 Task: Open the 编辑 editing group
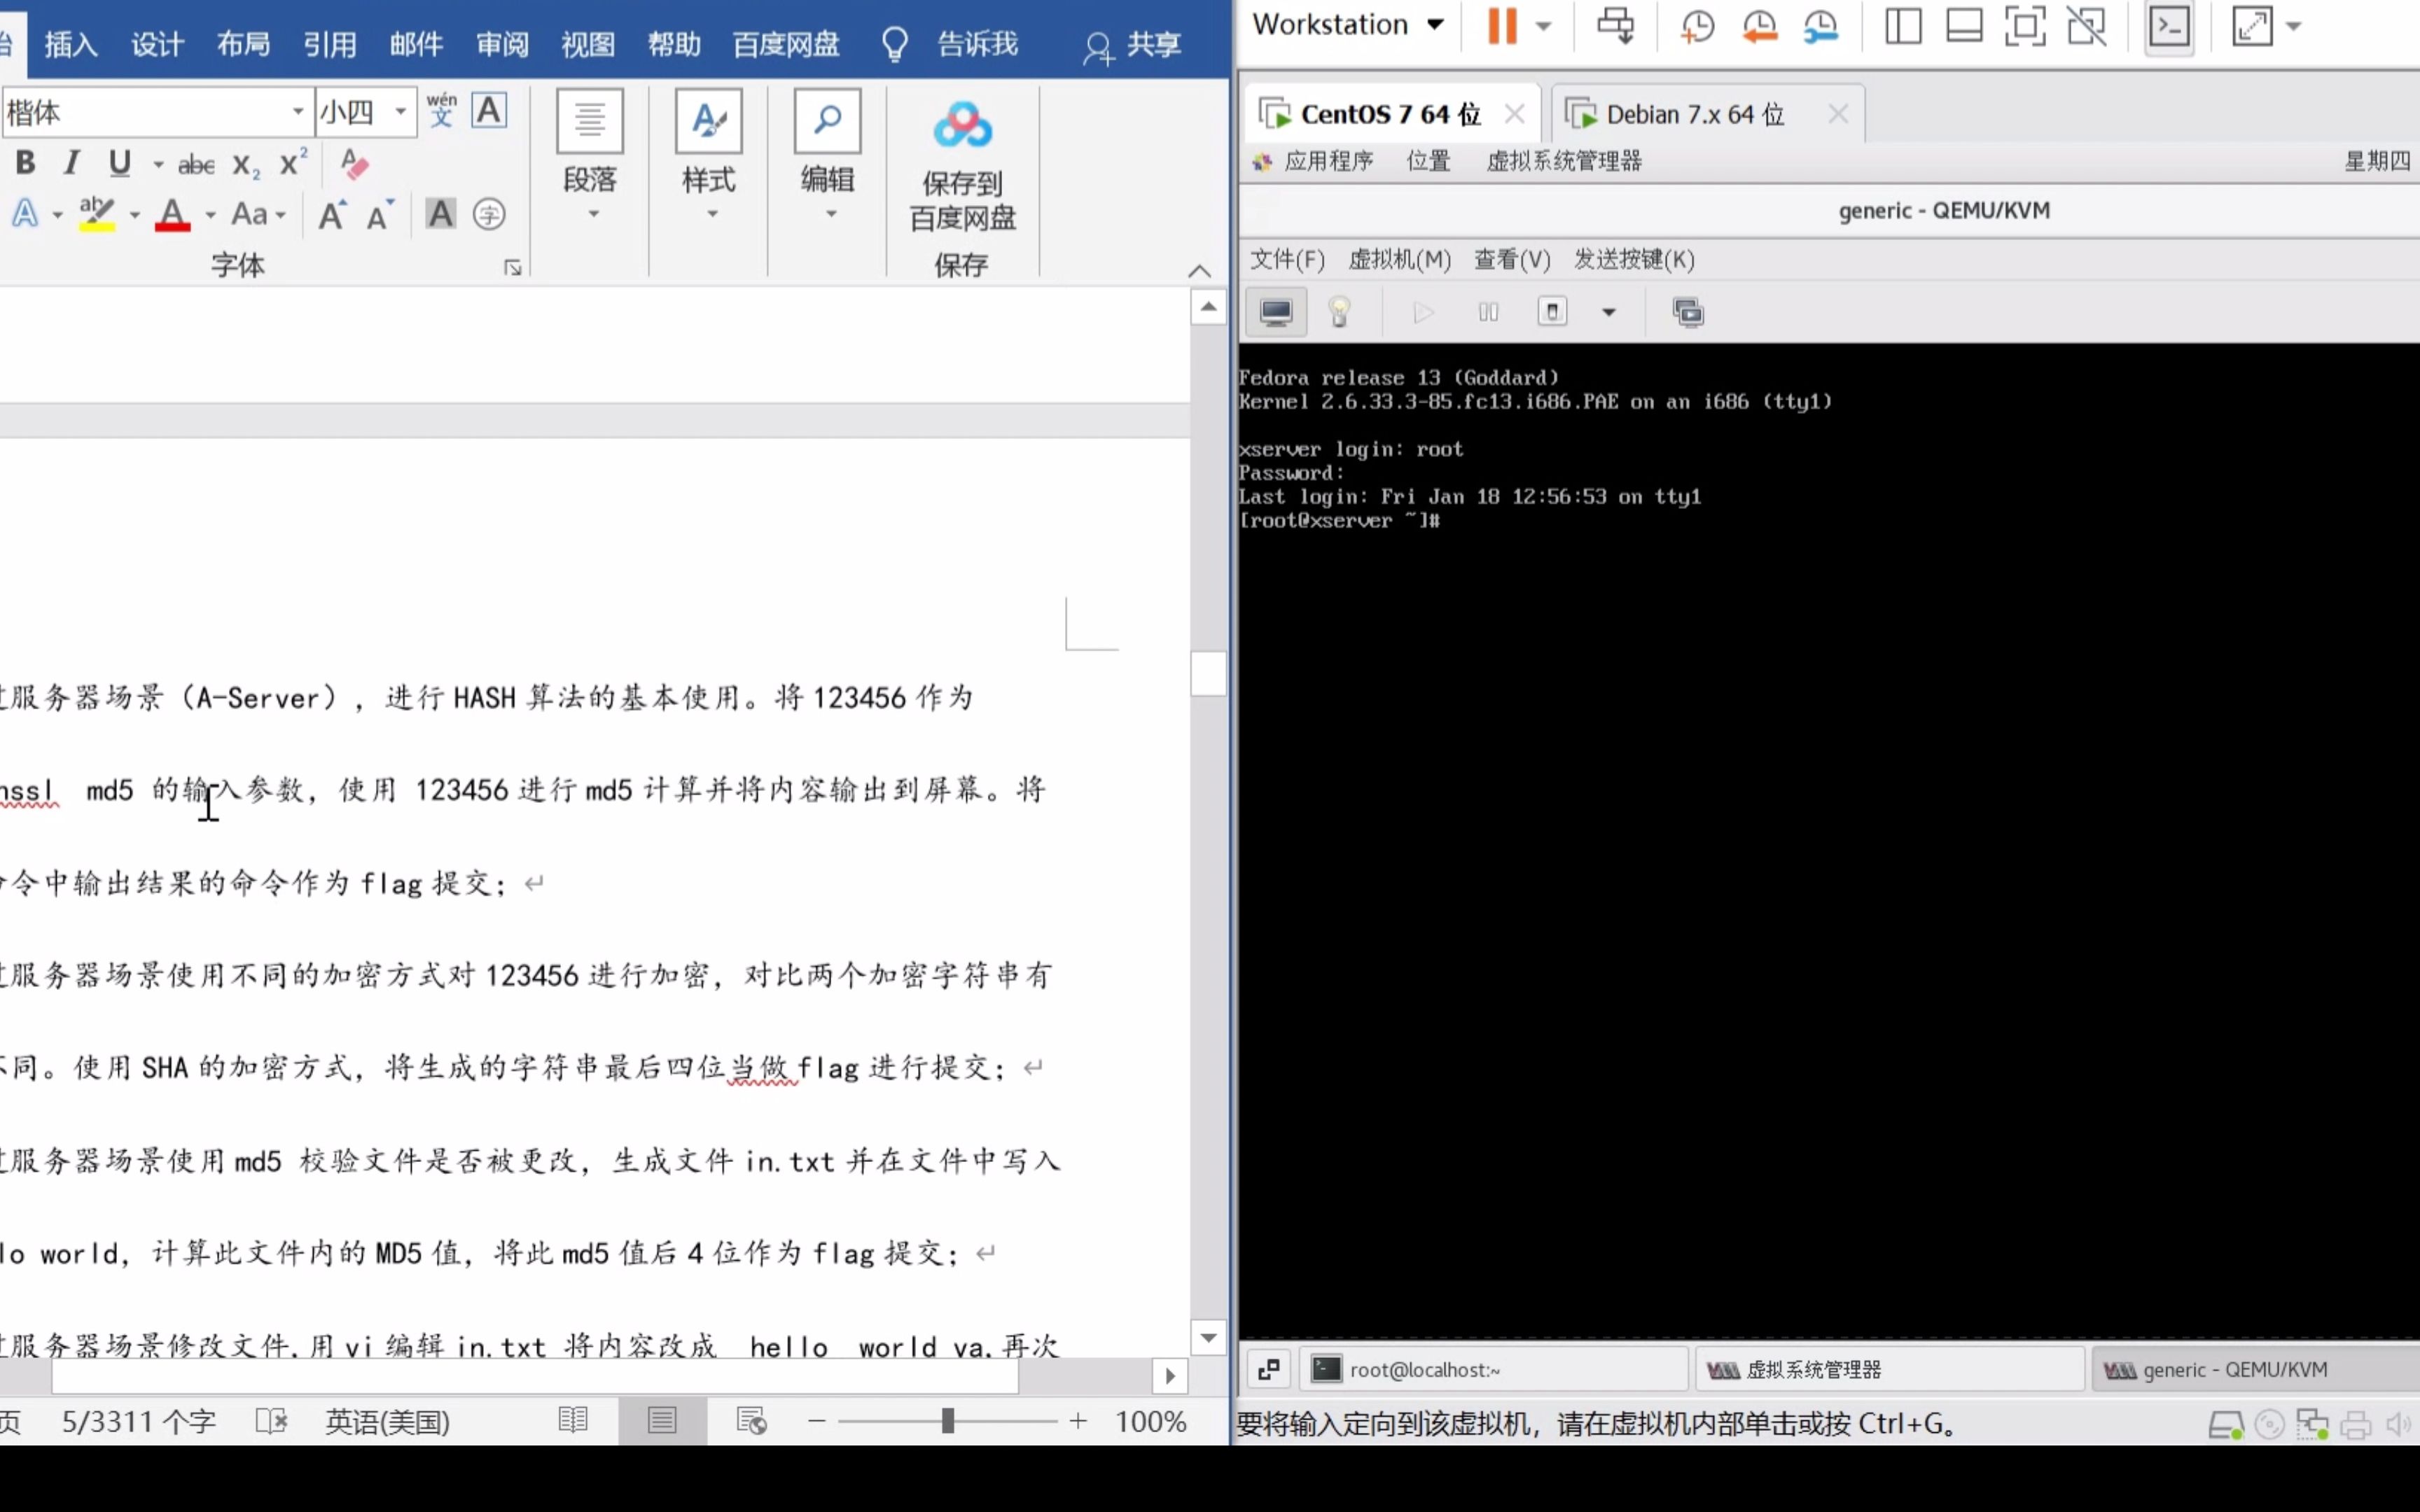click(x=827, y=156)
